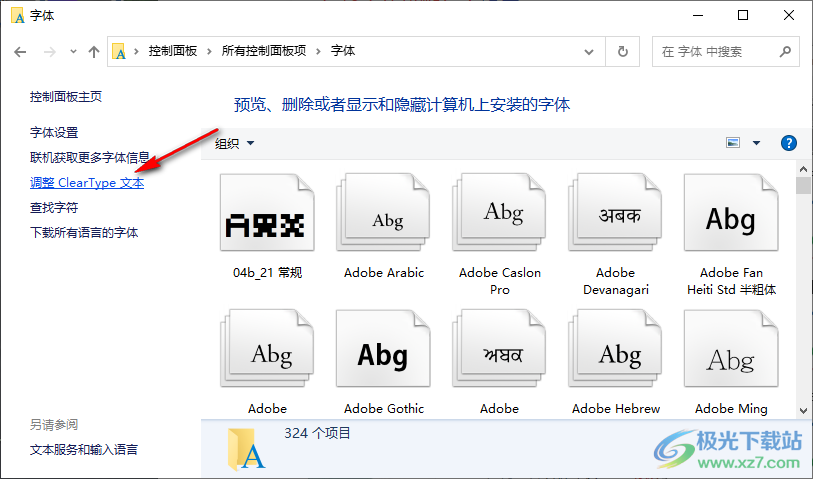Select the Adobe Devanagari font icon
Image resolution: width=813 pixels, height=479 pixels.
[615, 213]
